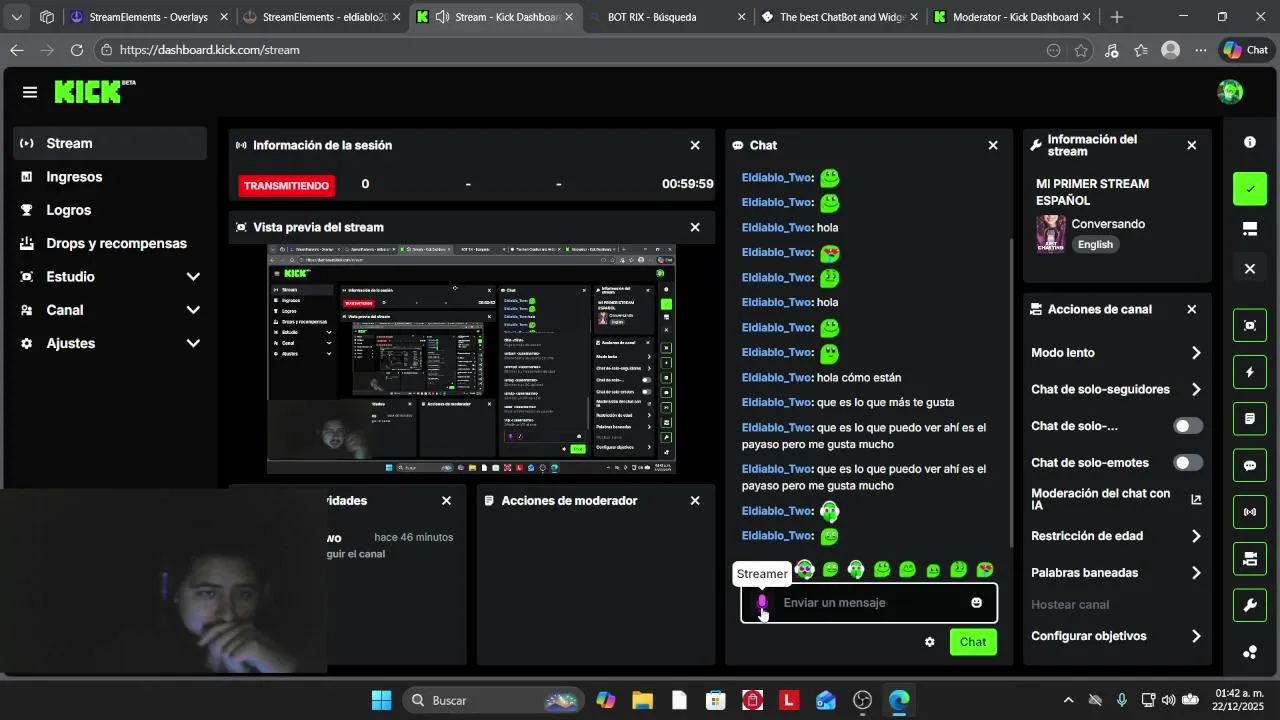Click the purple Streamer microphone badge

[x=762, y=602]
